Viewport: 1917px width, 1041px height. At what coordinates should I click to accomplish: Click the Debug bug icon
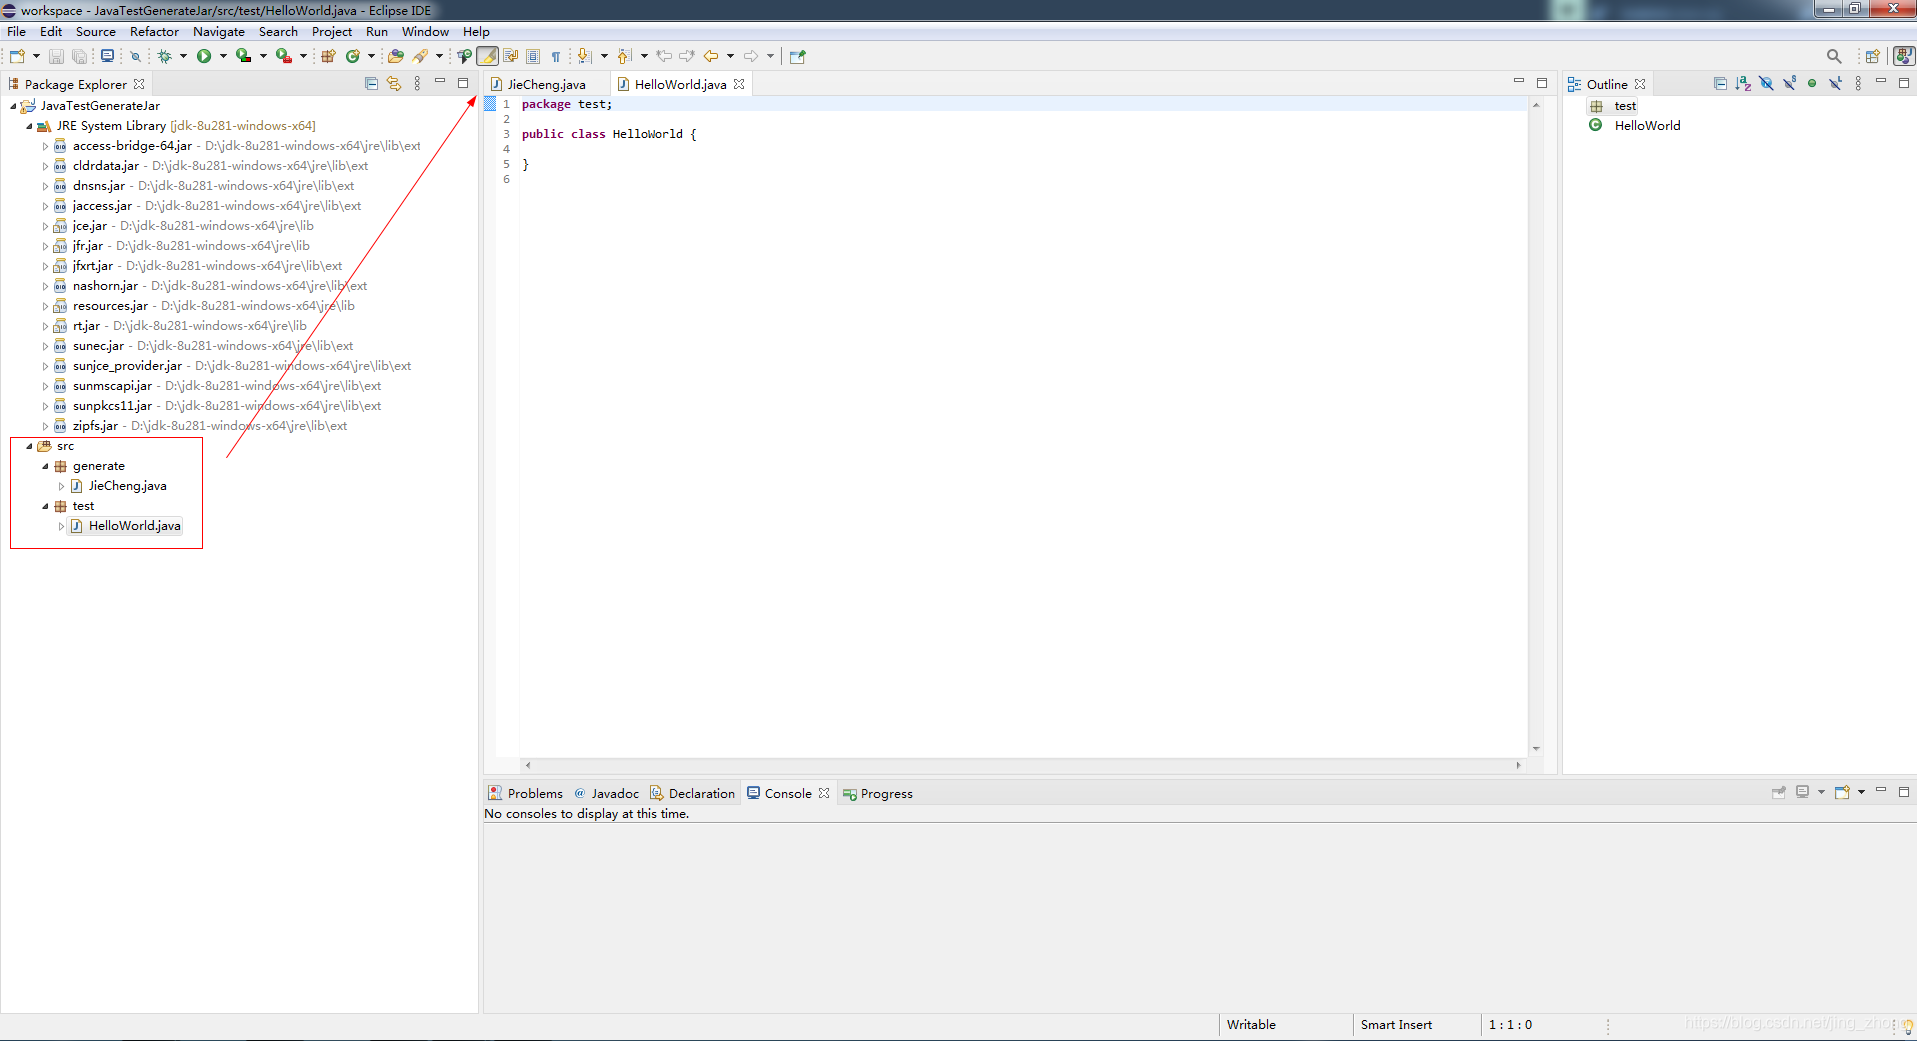(x=165, y=56)
